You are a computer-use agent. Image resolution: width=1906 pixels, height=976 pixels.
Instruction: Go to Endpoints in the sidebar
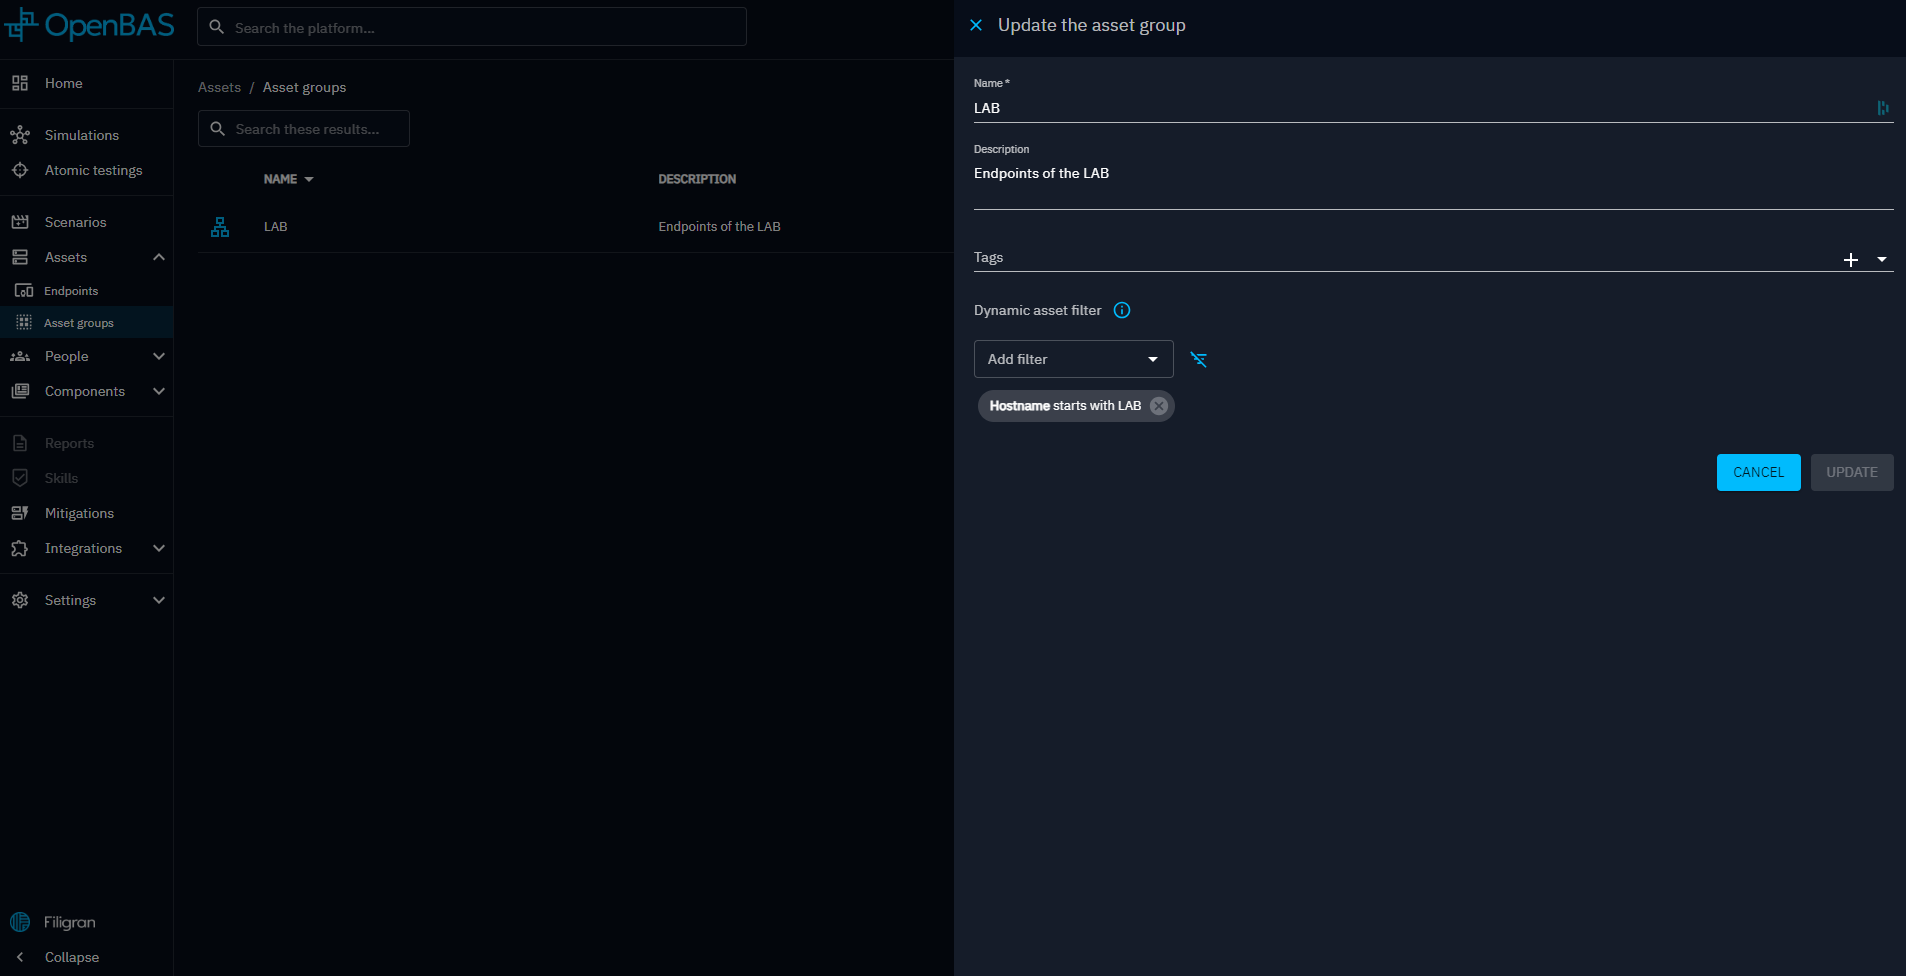pyautogui.click(x=71, y=291)
